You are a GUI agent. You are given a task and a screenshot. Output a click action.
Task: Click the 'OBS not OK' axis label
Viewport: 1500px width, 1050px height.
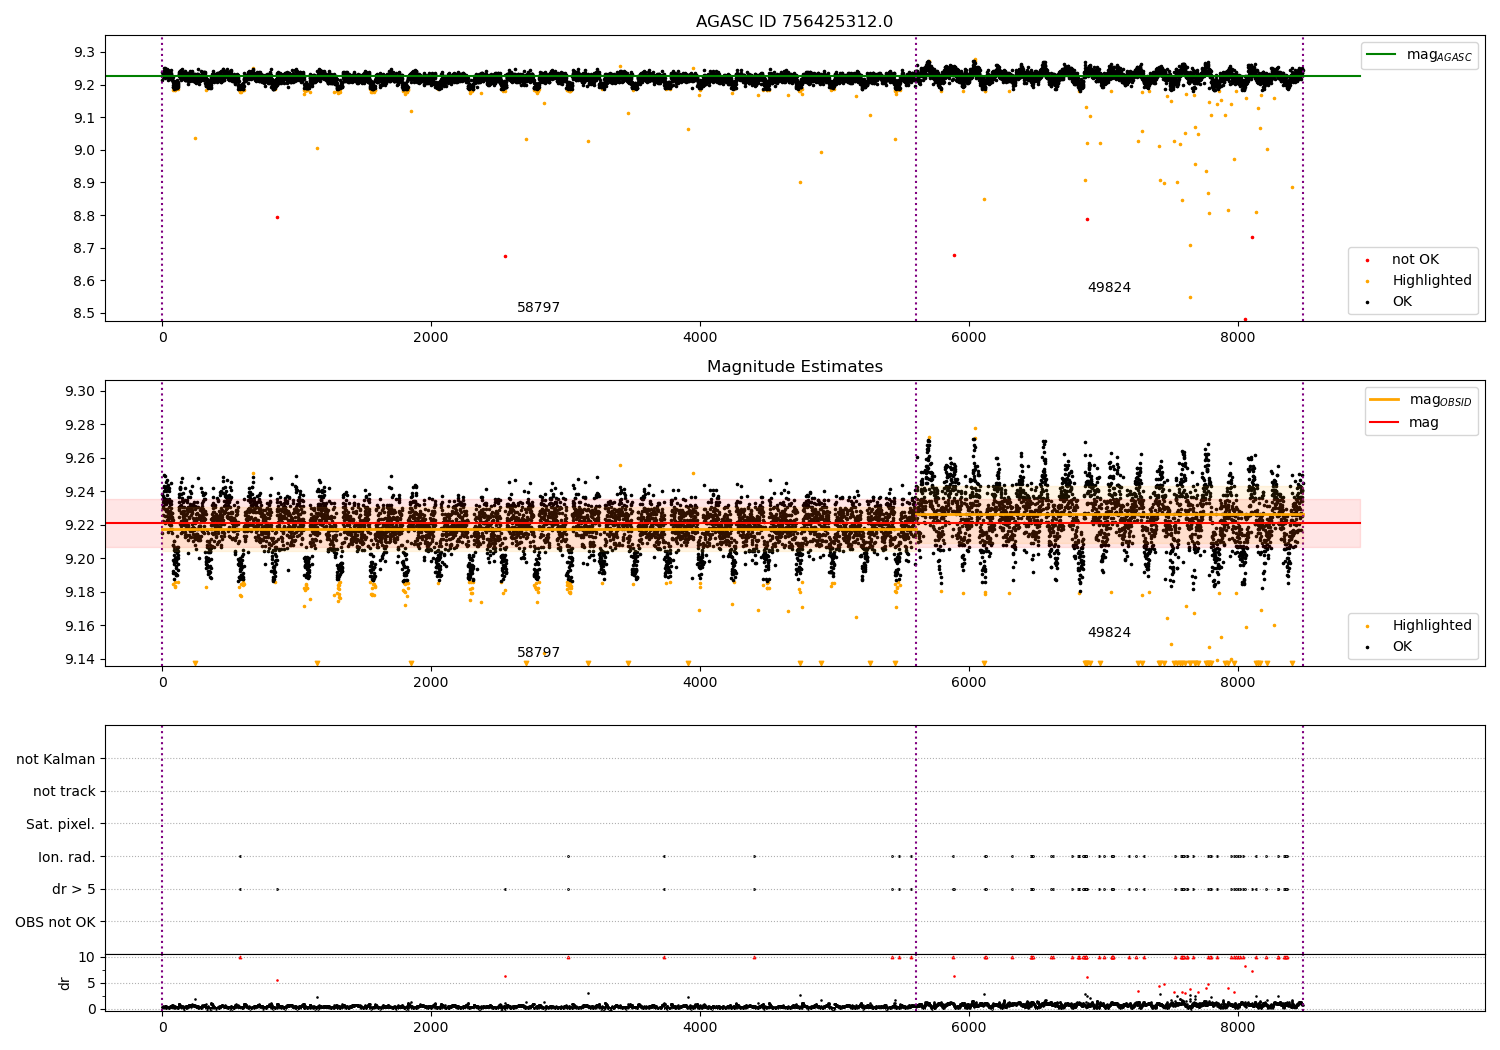[56, 922]
